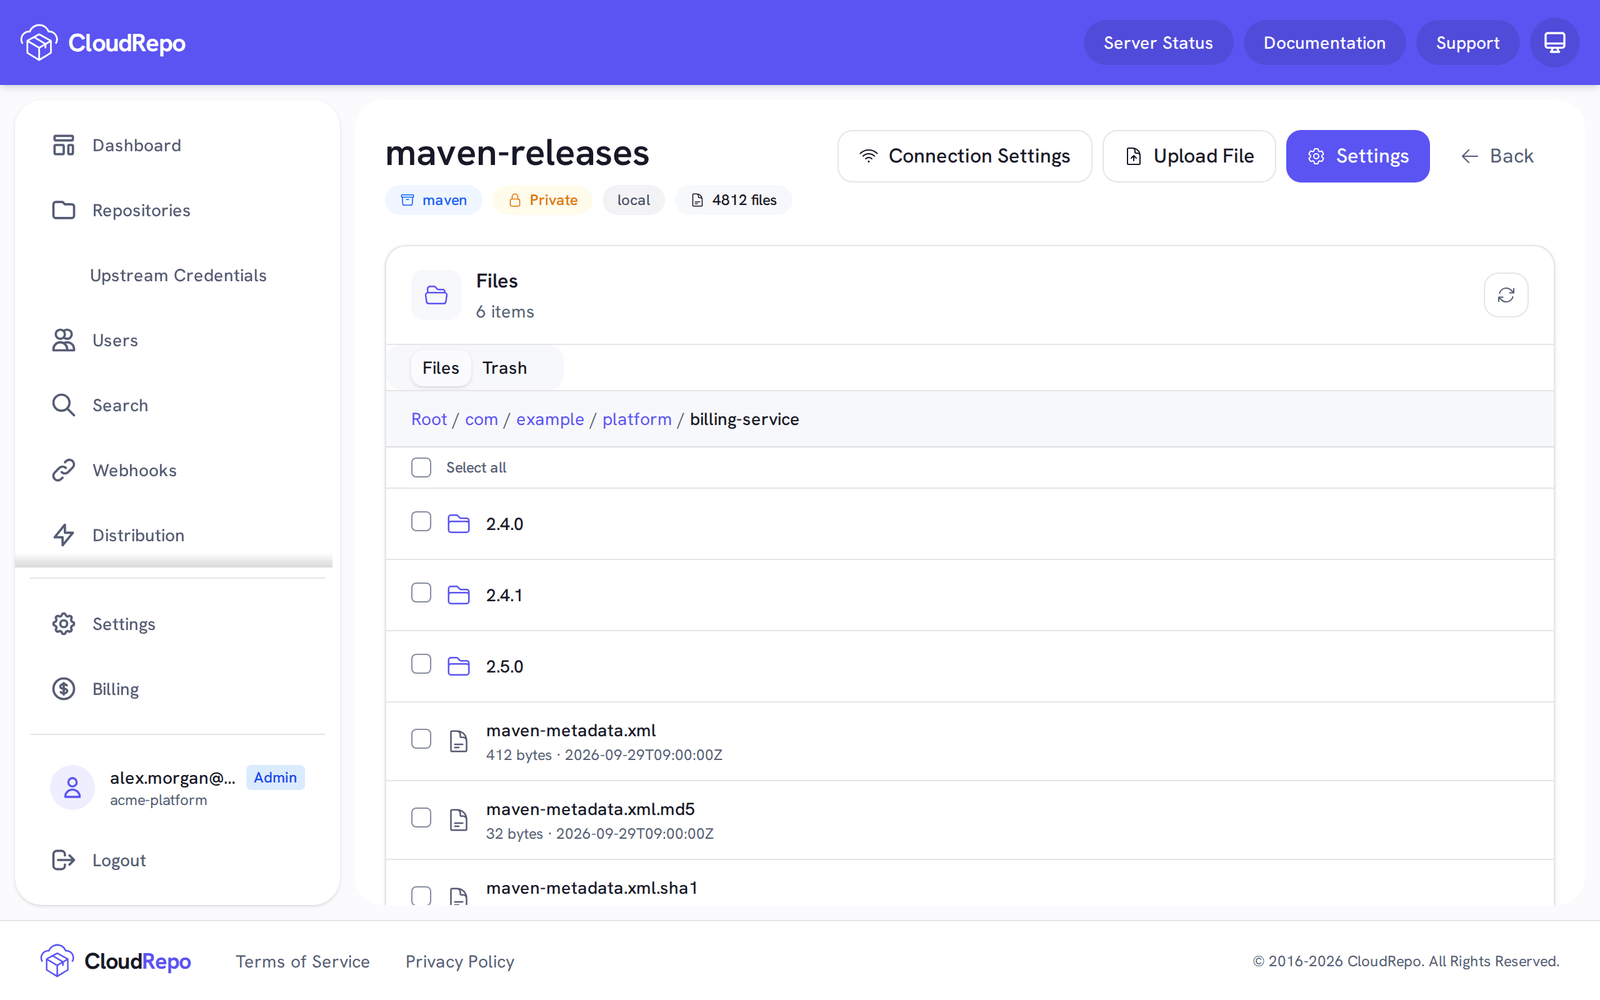
Task: Click the Webhooks link icon
Action: pyautogui.click(x=64, y=470)
